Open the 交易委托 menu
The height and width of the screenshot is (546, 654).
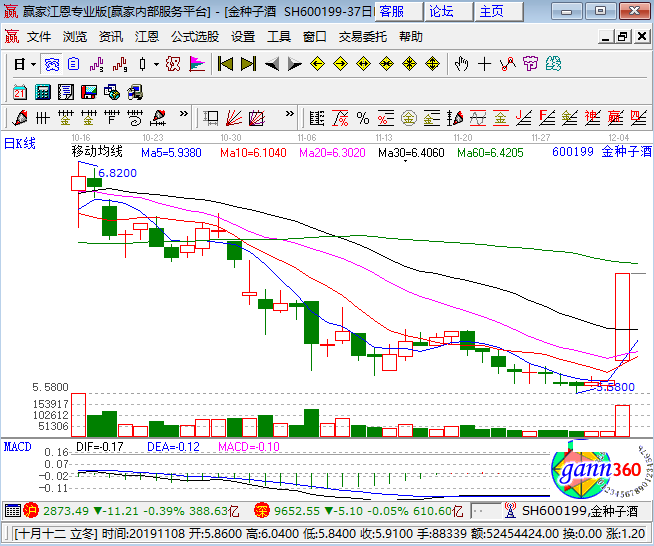tap(363, 37)
